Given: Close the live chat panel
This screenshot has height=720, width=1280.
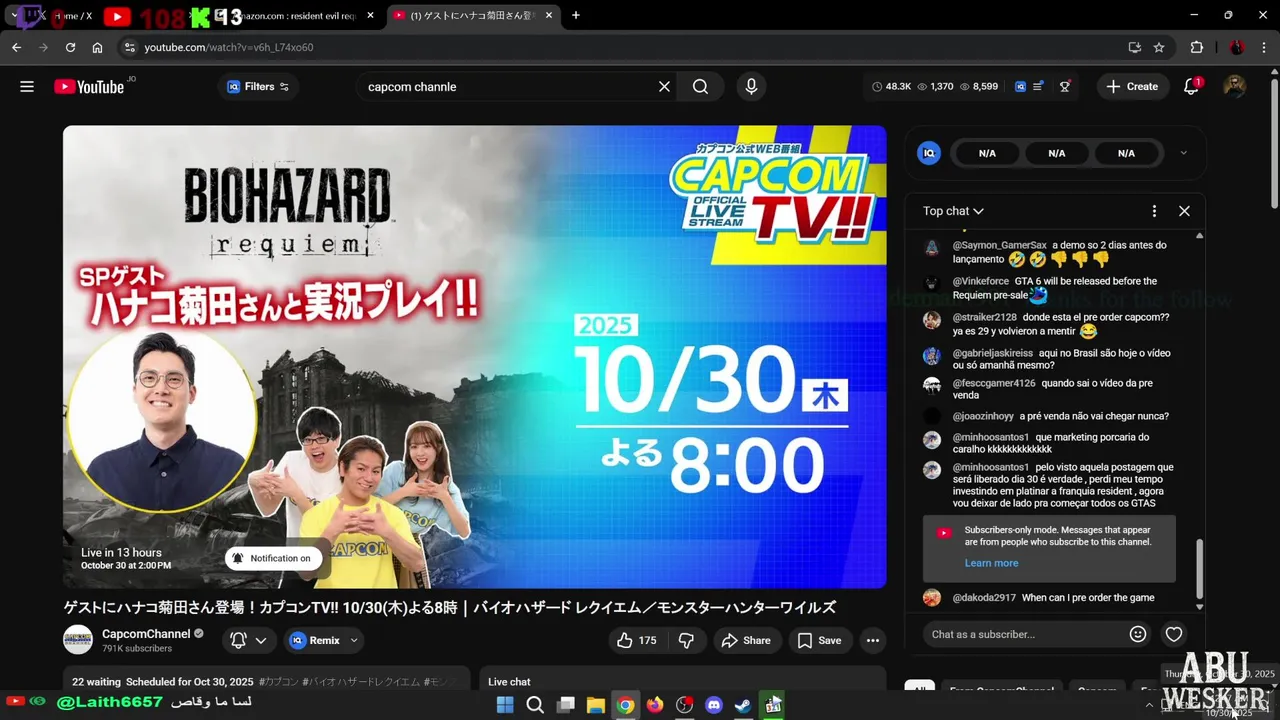Looking at the screenshot, I should tap(1184, 211).
